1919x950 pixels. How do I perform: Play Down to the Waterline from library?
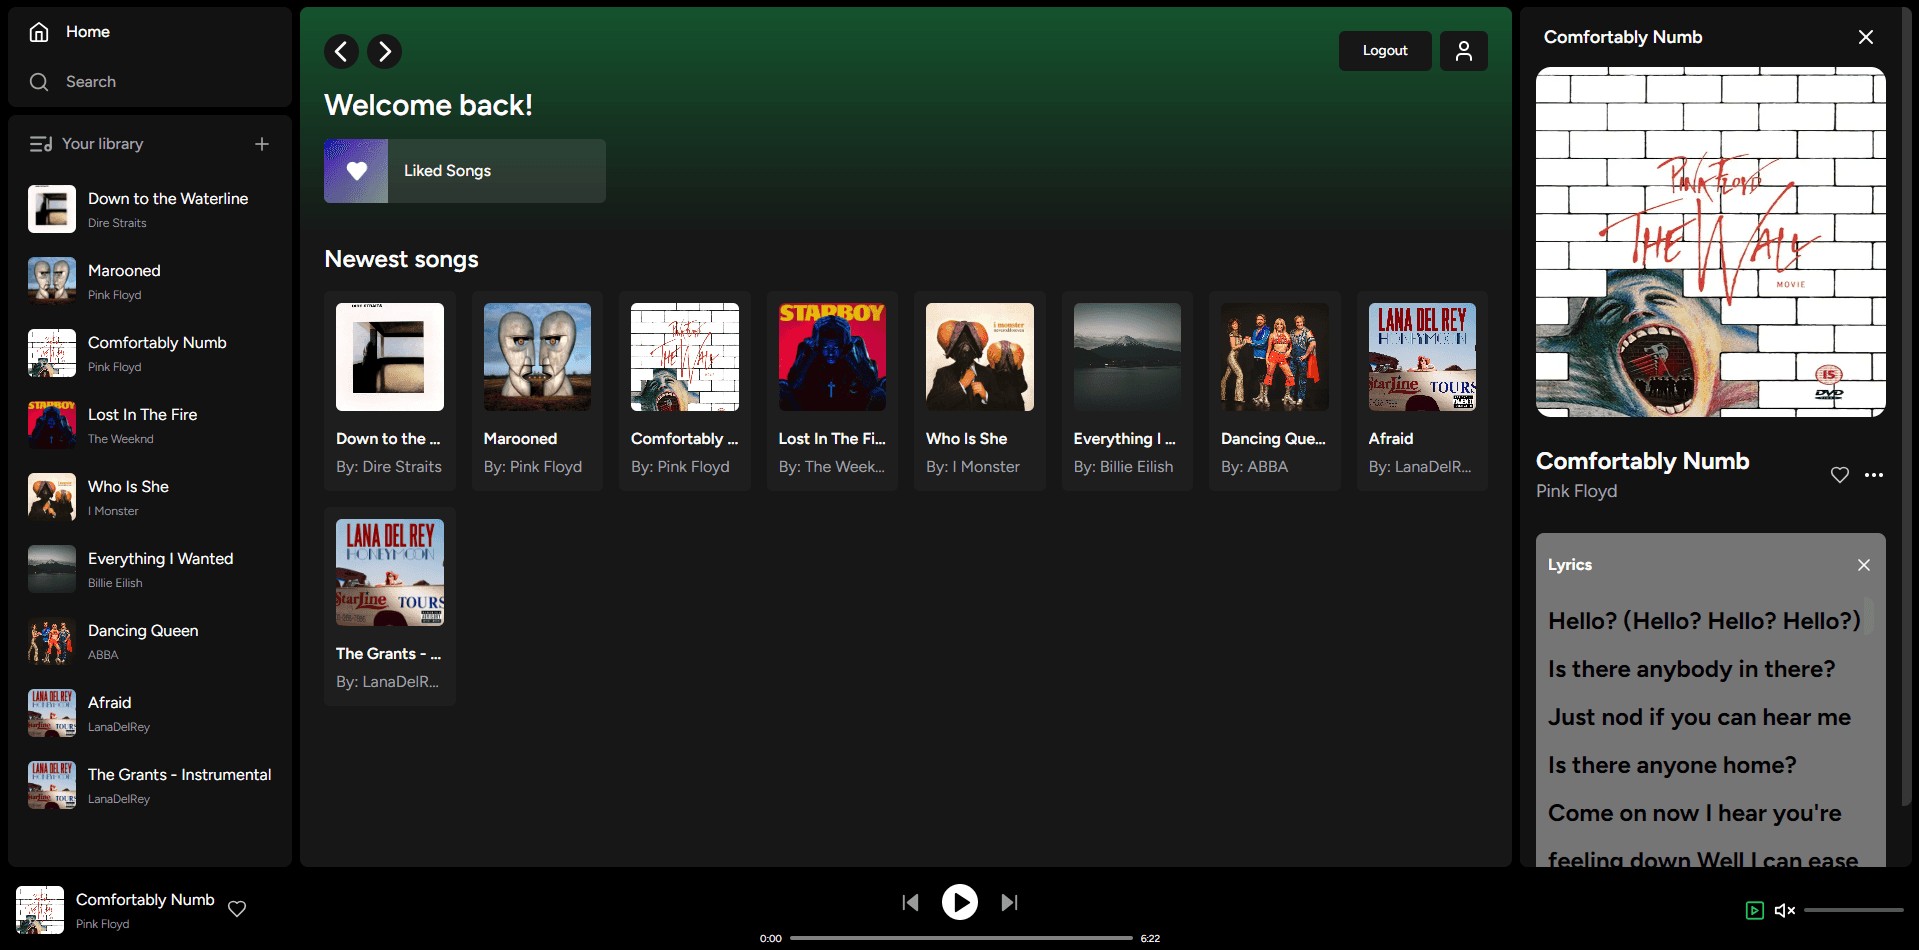(150, 209)
